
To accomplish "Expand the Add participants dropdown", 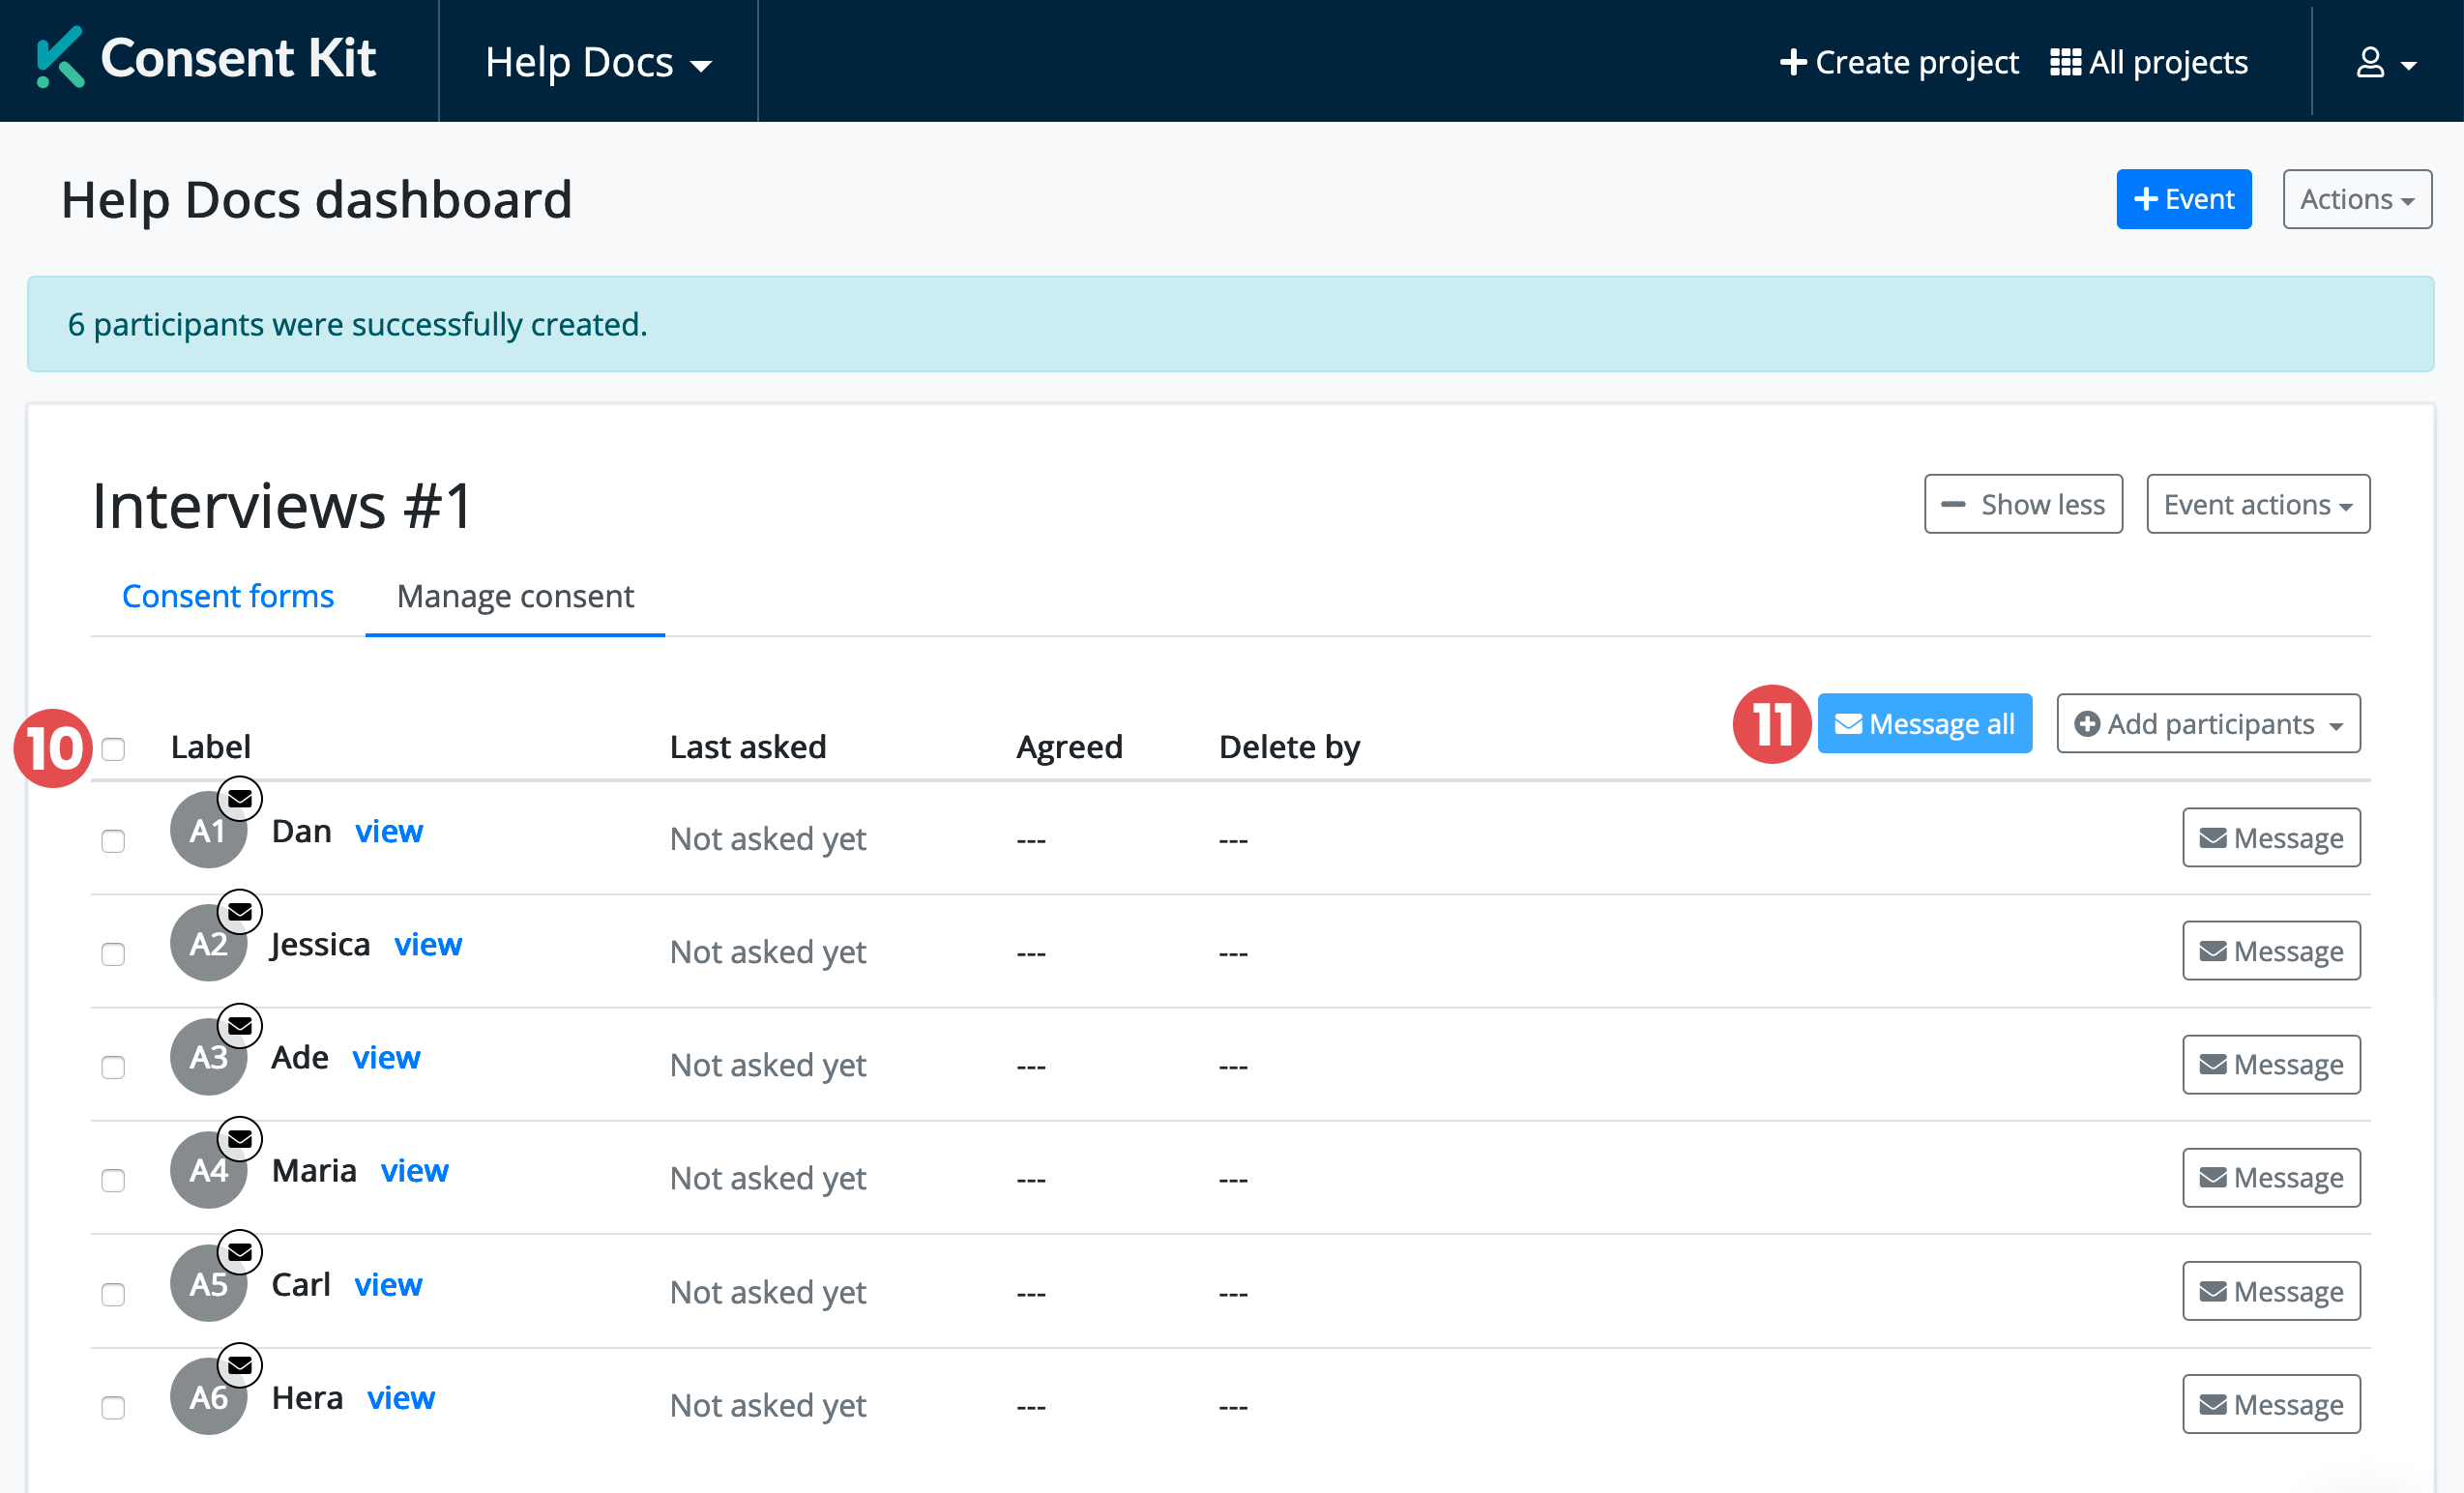I will tap(2208, 724).
